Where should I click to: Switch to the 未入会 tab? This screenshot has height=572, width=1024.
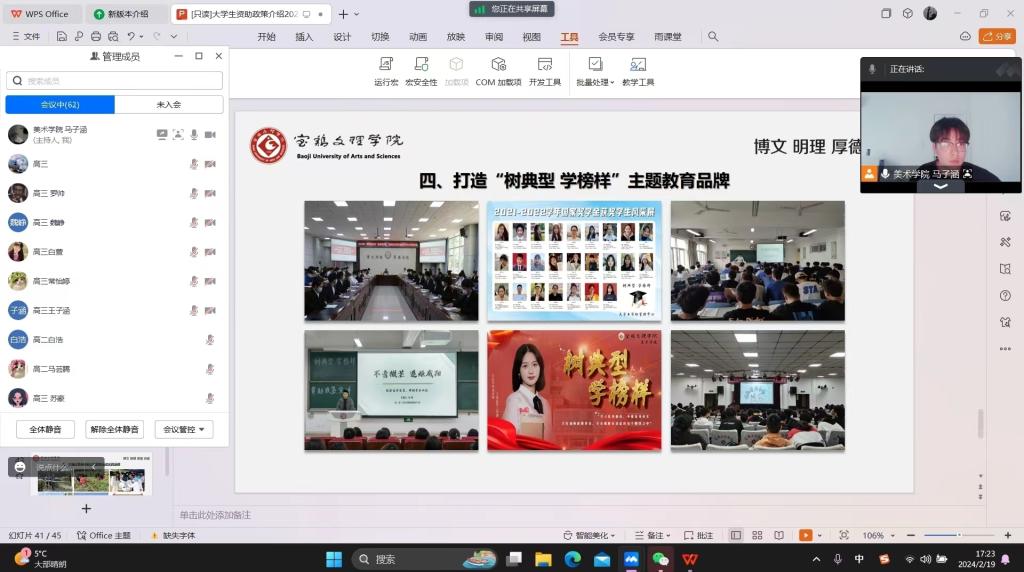[x=169, y=105]
